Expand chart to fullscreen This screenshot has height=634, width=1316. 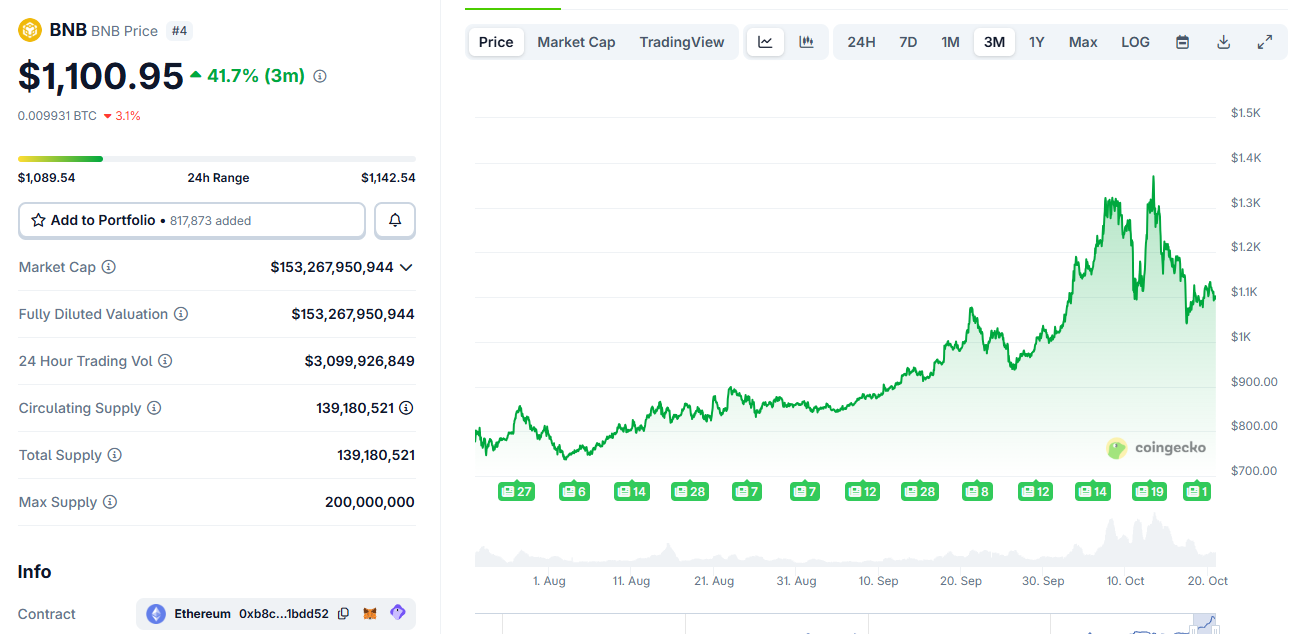point(1264,41)
